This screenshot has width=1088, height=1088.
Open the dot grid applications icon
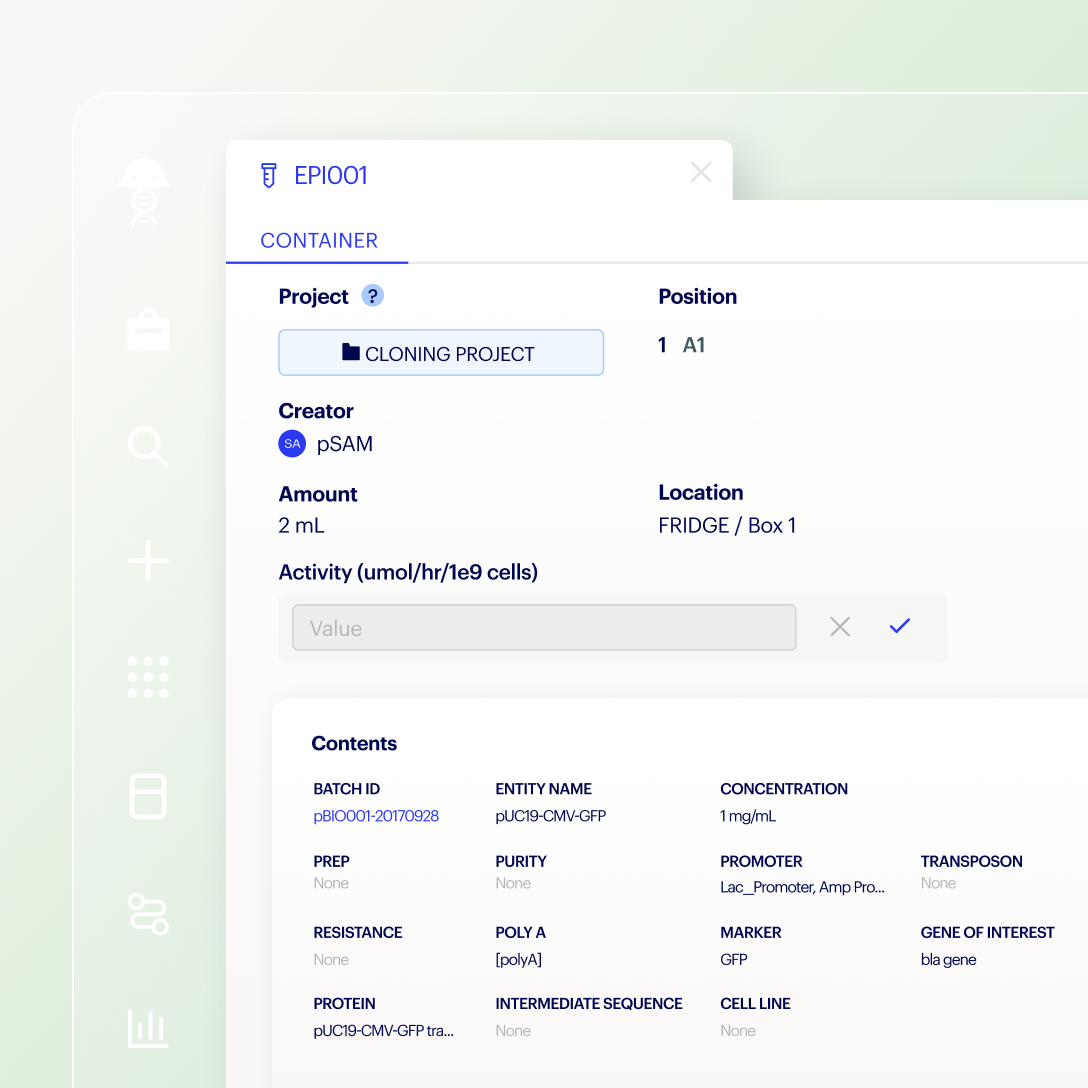pos(148,677)
